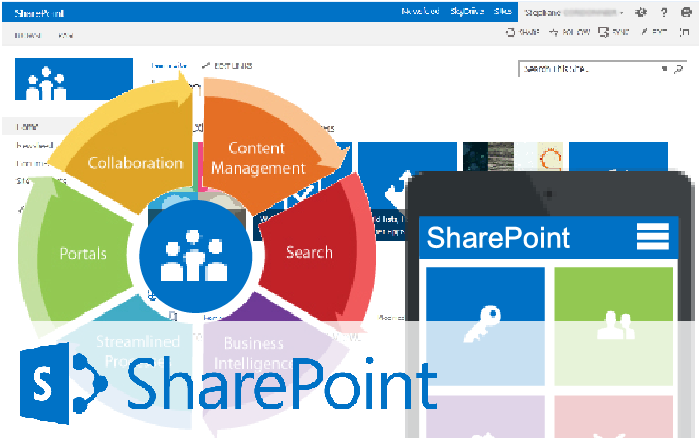Click the team site logo image
This screenshot has height=438, width=700.
click(x=74, y=79)
